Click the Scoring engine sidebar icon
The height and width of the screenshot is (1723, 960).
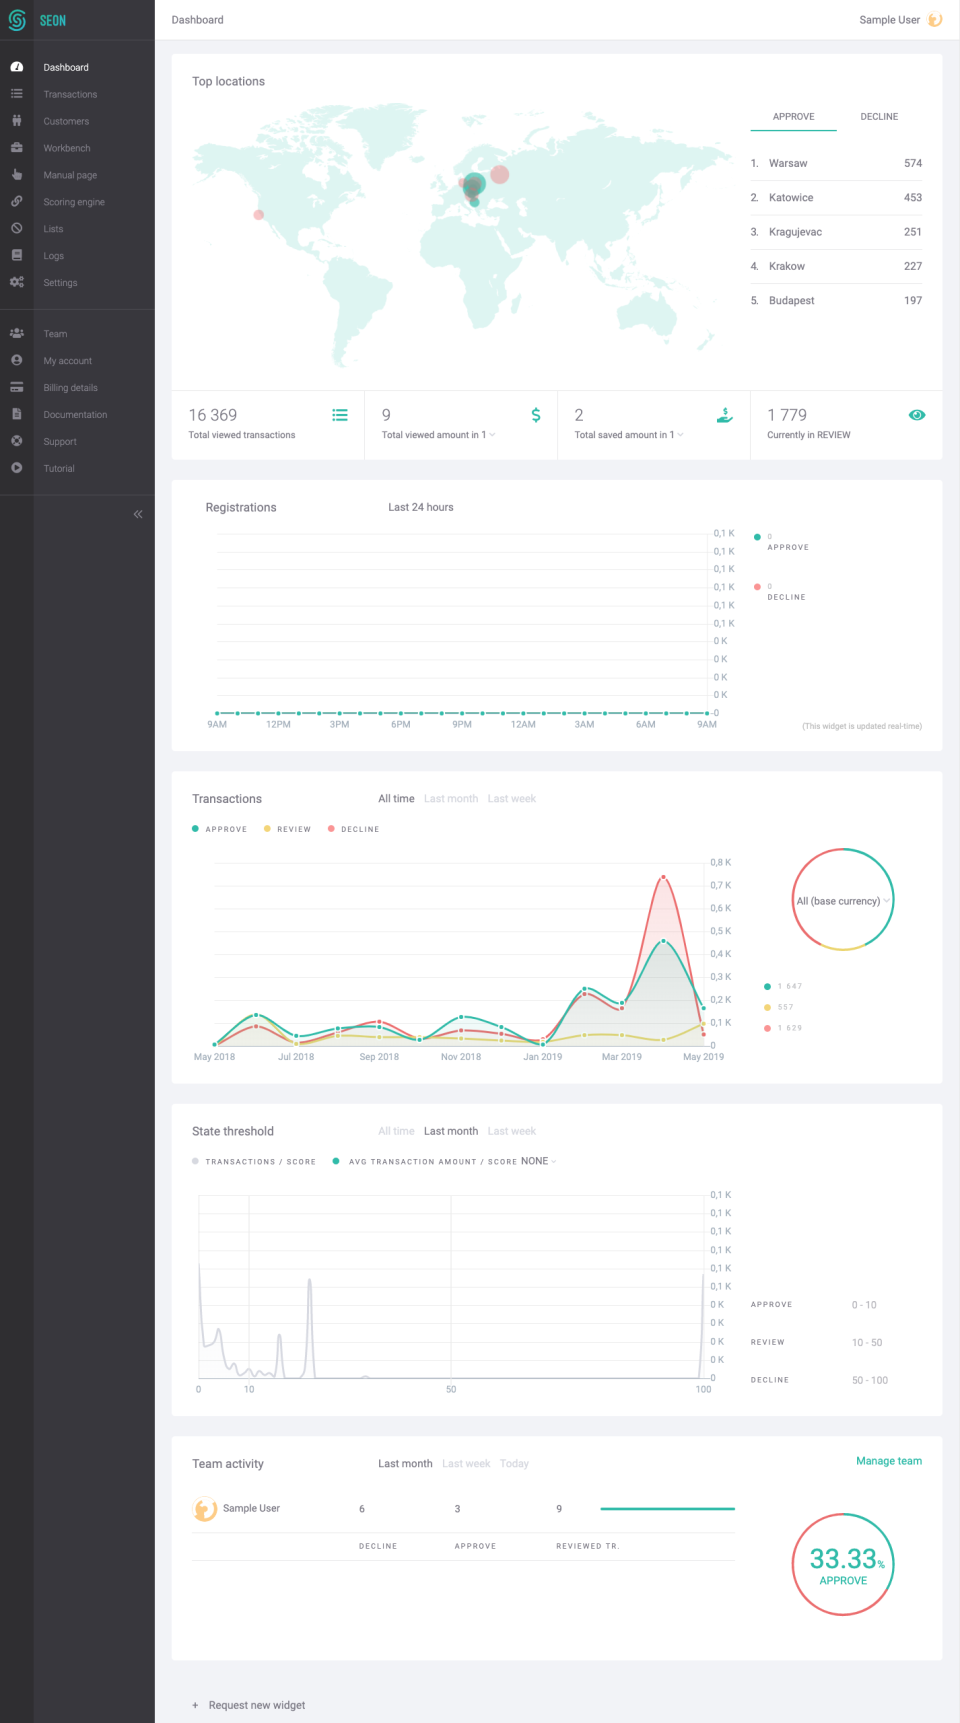(x=17, y=202)
